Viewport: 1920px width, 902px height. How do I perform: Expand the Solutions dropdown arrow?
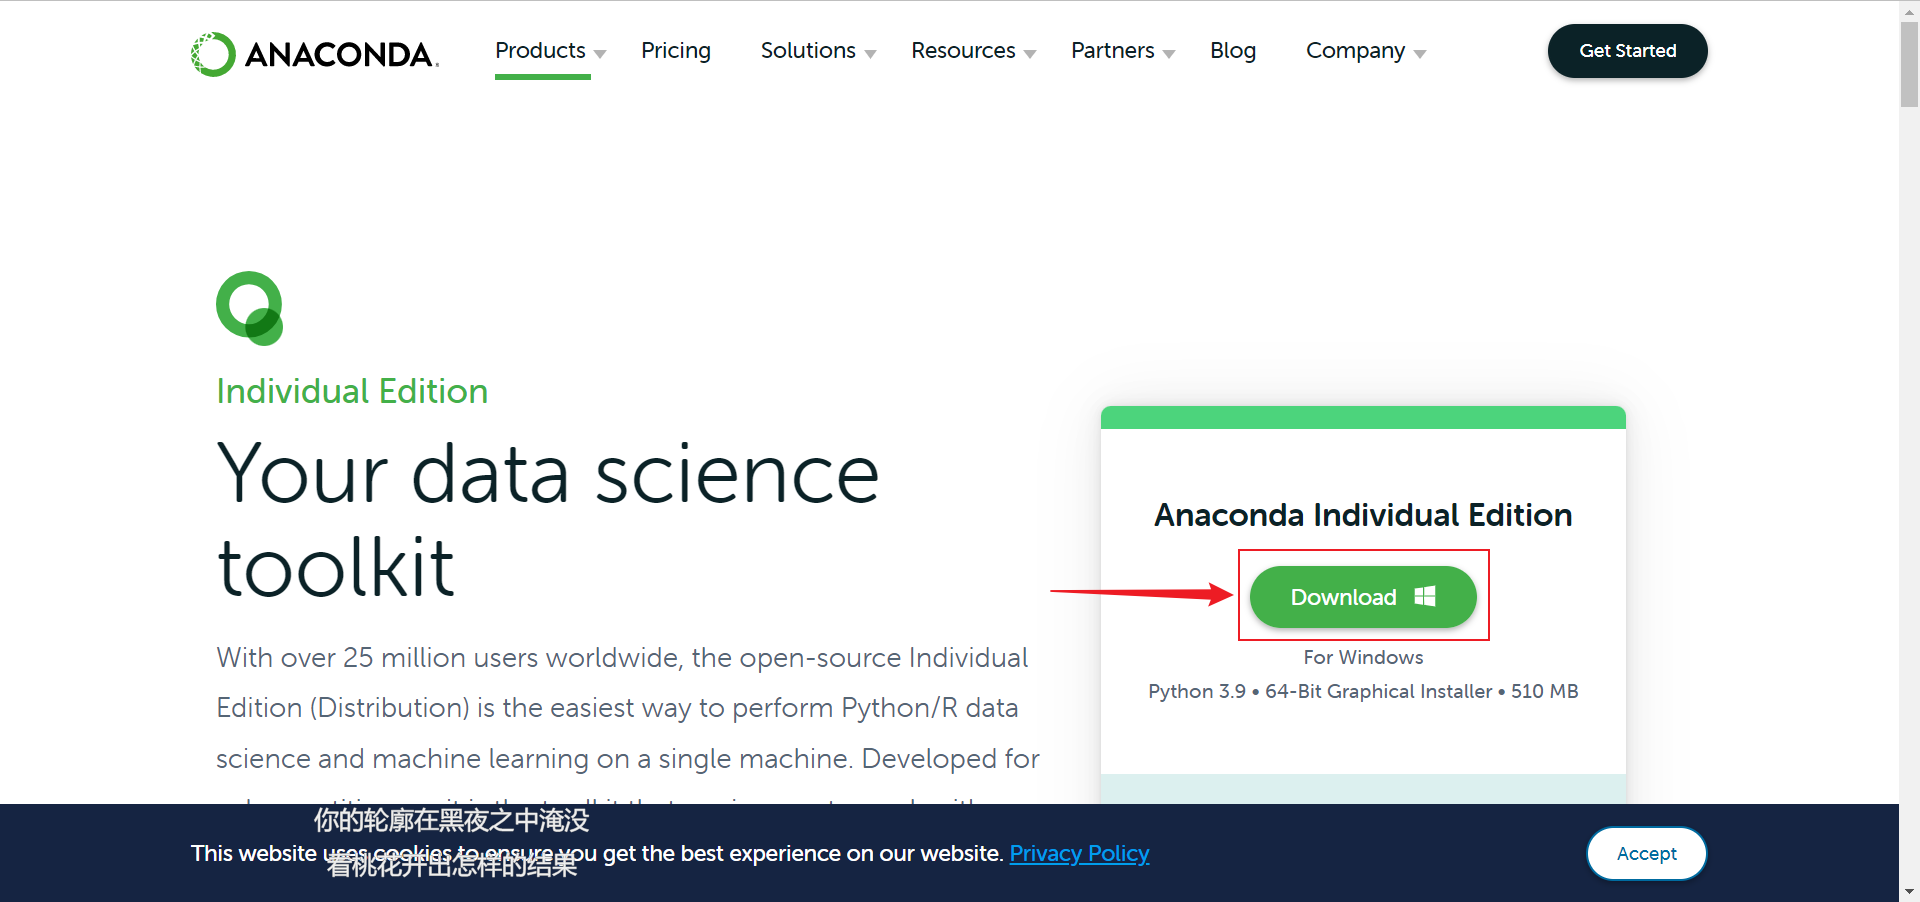(870, 54)
